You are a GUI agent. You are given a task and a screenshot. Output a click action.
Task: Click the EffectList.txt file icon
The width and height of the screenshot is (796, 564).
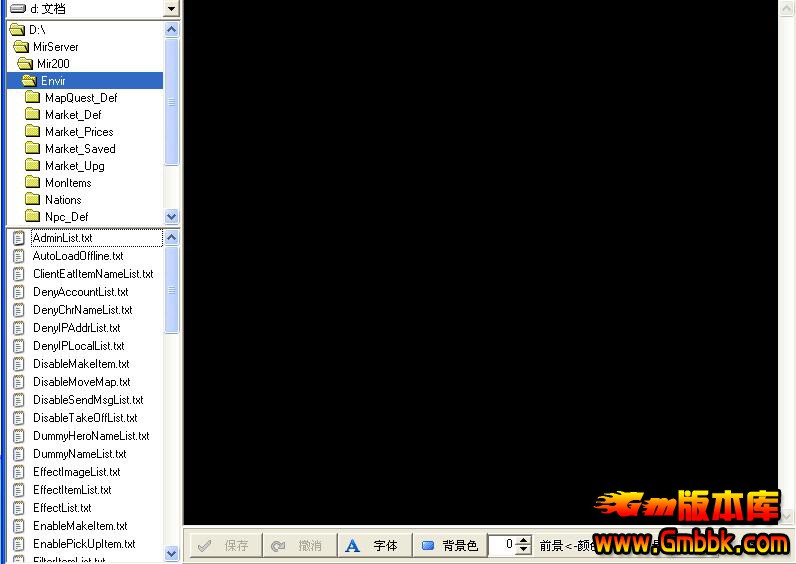tap(19, 508)
